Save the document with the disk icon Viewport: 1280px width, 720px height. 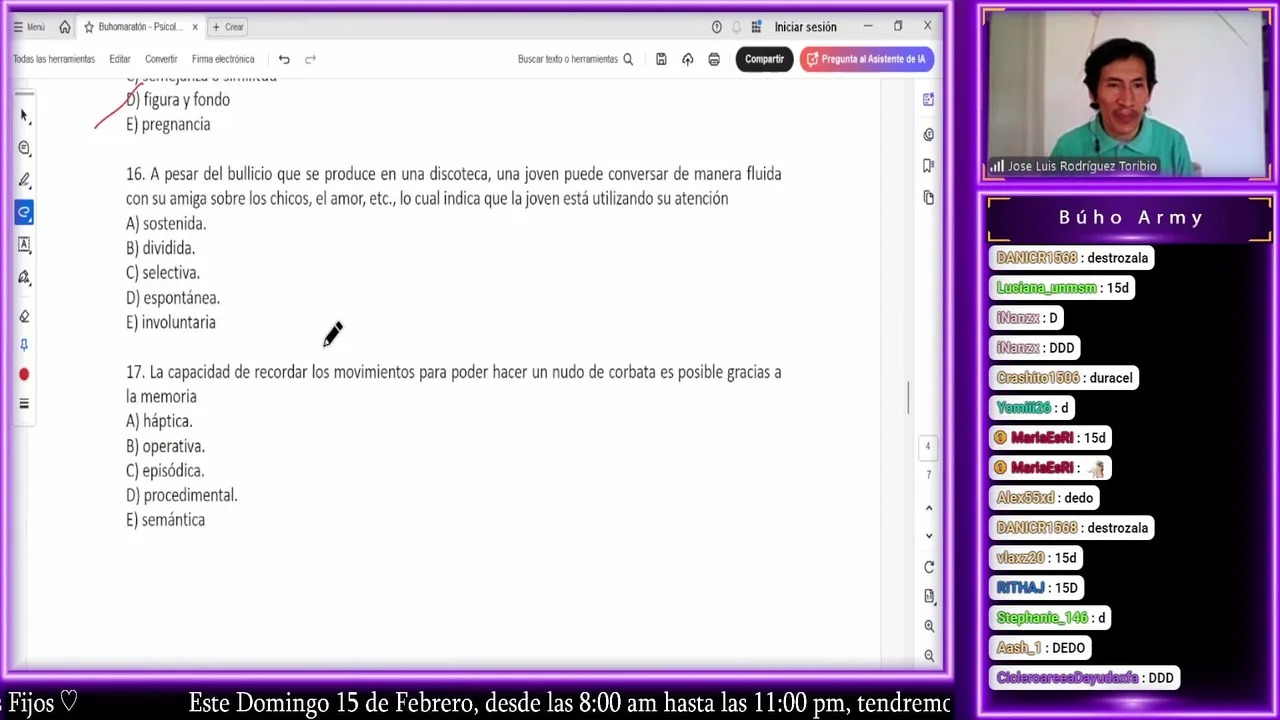[x=661, y=59]
